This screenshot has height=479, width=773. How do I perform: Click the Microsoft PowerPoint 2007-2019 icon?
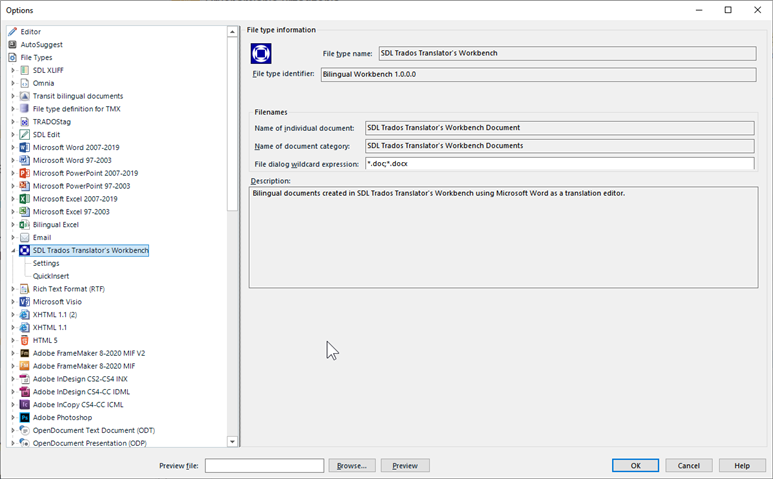coord(24,173)
